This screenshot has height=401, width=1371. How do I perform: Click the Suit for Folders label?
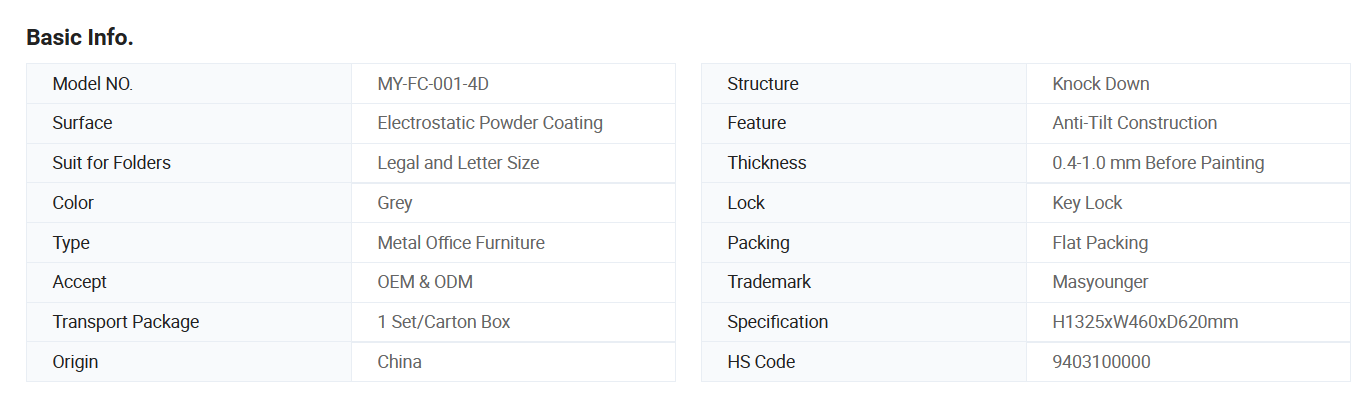pos(112,163)
